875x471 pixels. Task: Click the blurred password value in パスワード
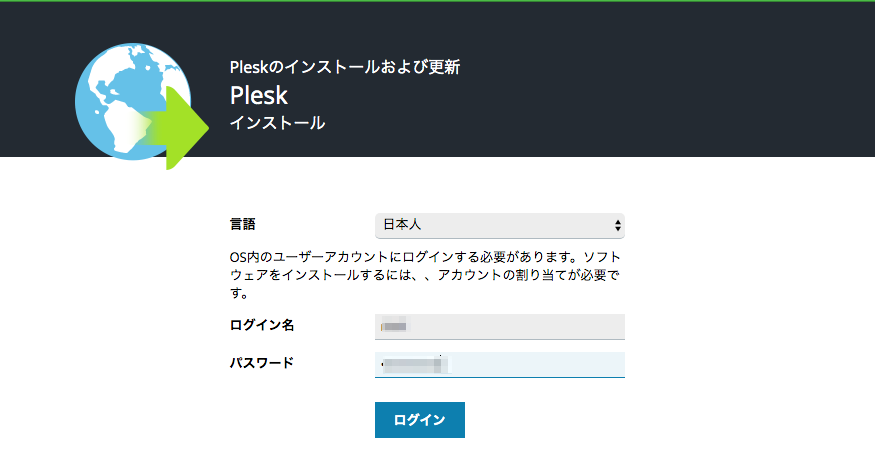[415, 365]
